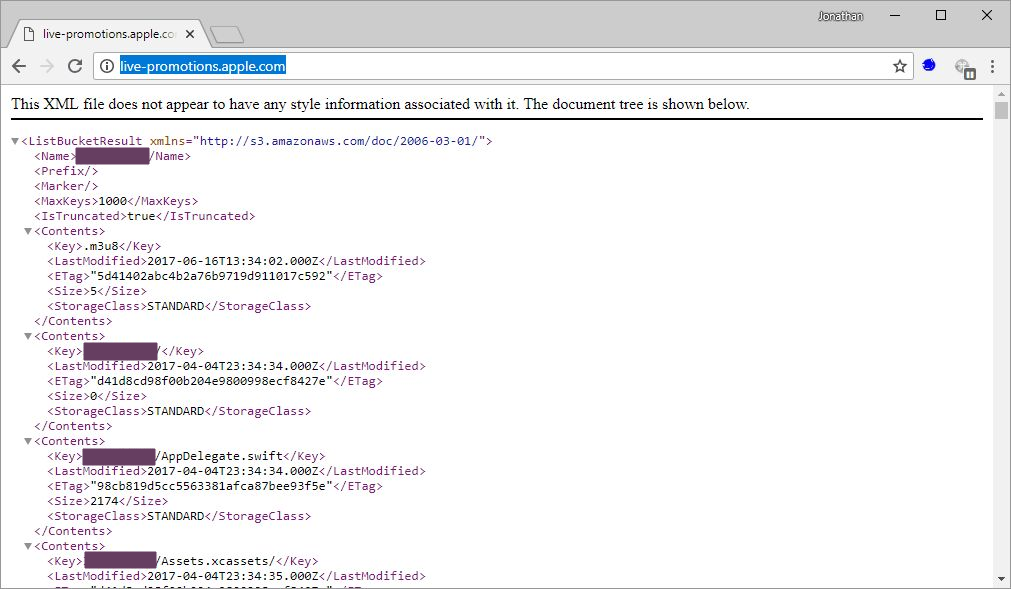Screen dimensions: 1011x589
Task: Close the live-promotions.apple.com tab
Action: (x=190, y=34)
